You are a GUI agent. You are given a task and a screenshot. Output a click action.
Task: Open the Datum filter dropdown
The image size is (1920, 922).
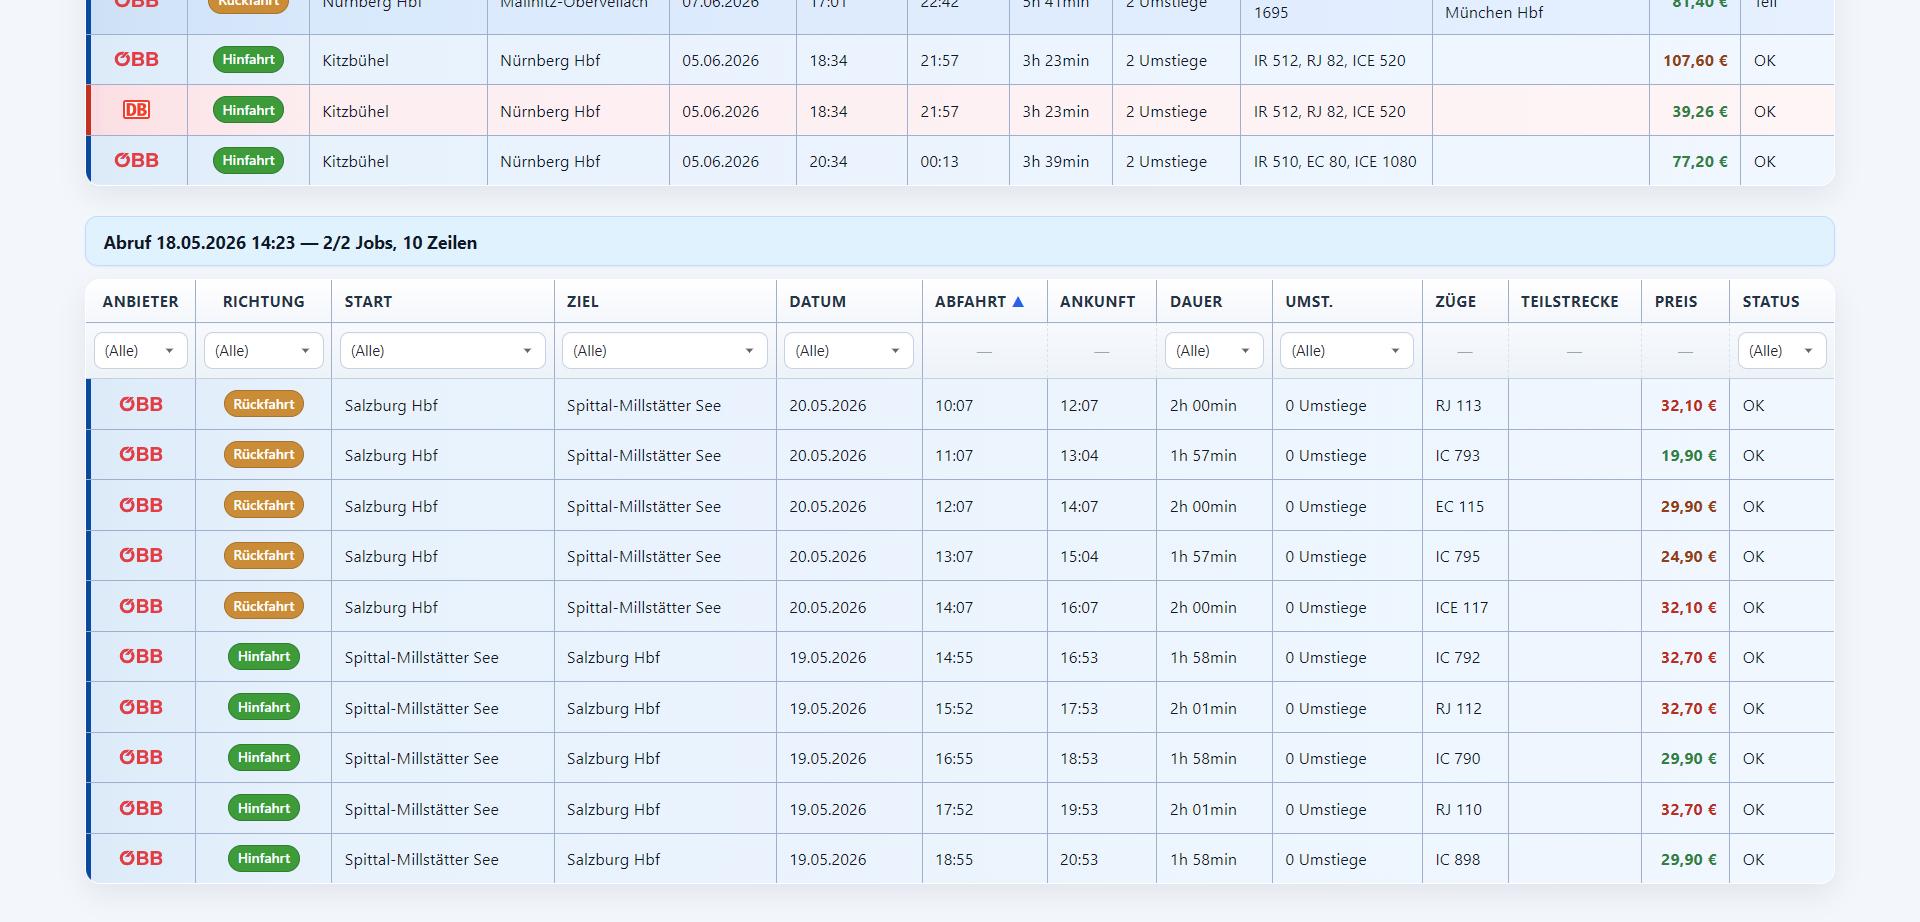pyautogui.click(x=848, y=351)
